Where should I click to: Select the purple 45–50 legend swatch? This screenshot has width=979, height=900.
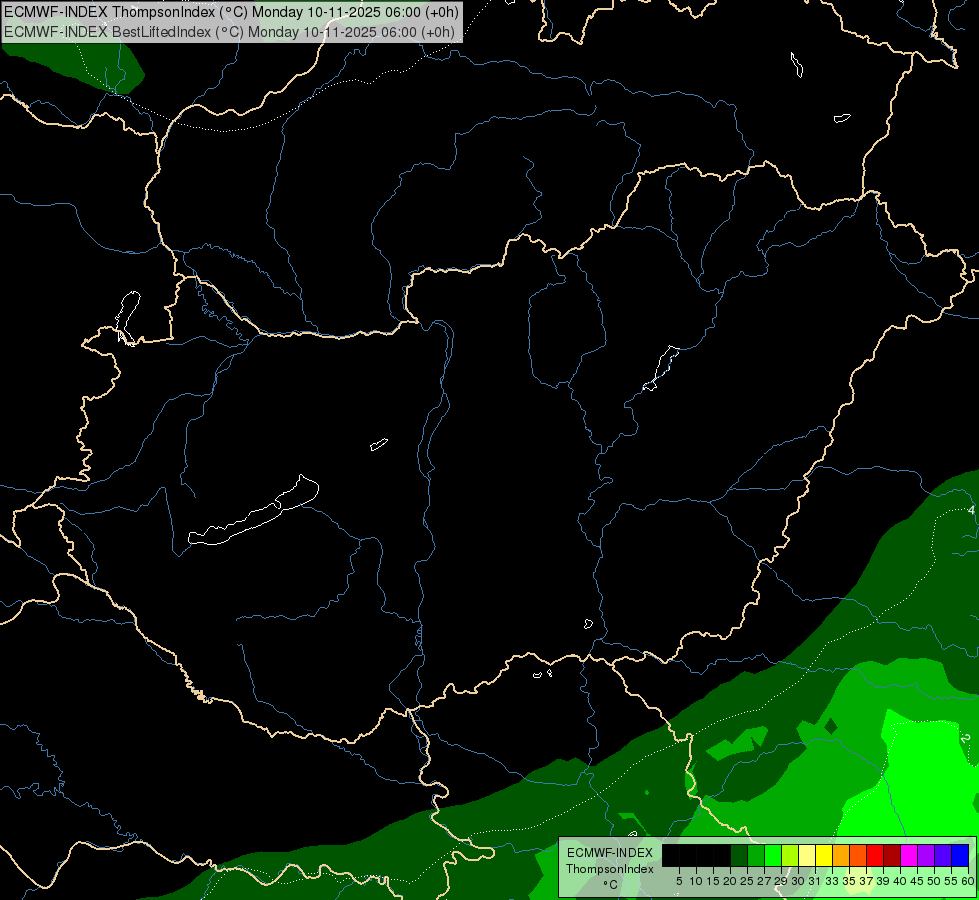pos(926,855)
